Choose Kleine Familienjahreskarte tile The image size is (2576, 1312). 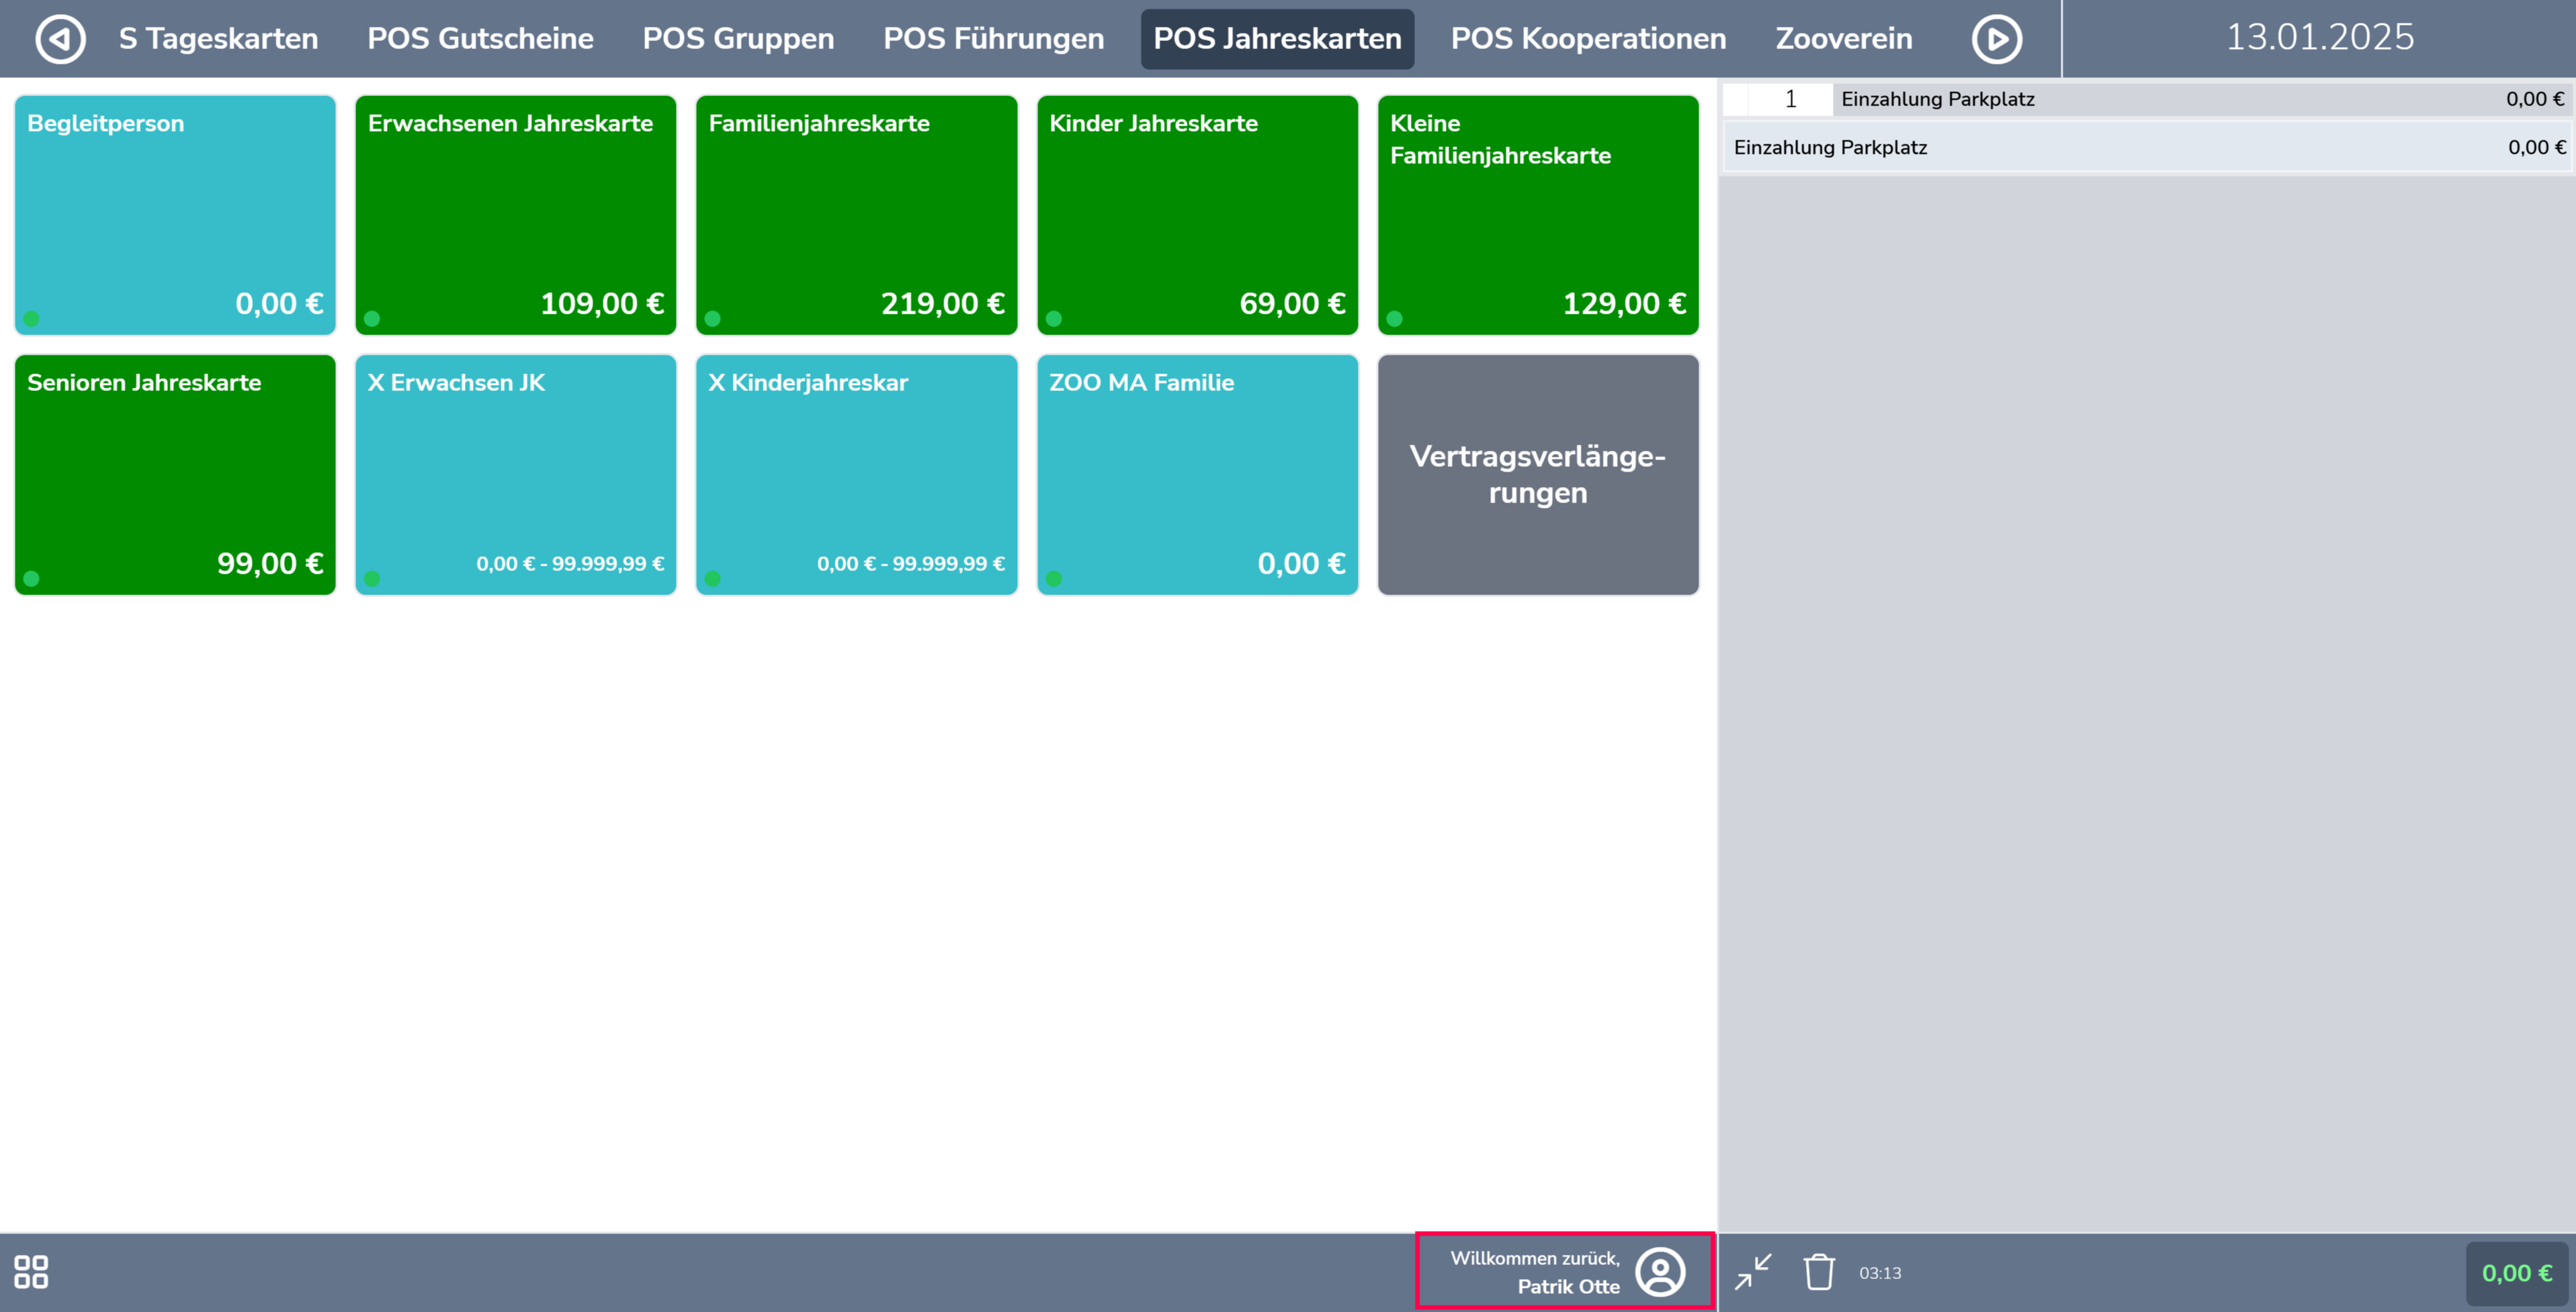1538,215
